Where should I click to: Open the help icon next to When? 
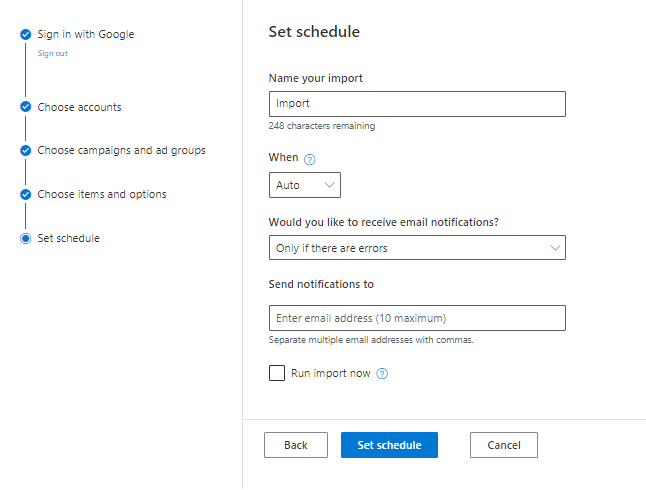pyautogui.click(x=309, y=159)
